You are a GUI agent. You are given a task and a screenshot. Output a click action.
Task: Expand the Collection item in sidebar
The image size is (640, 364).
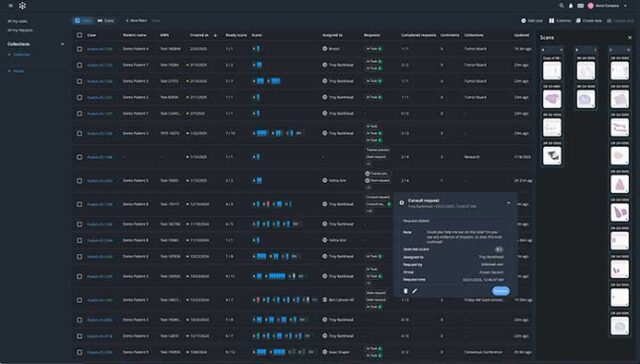coord(9,55)
